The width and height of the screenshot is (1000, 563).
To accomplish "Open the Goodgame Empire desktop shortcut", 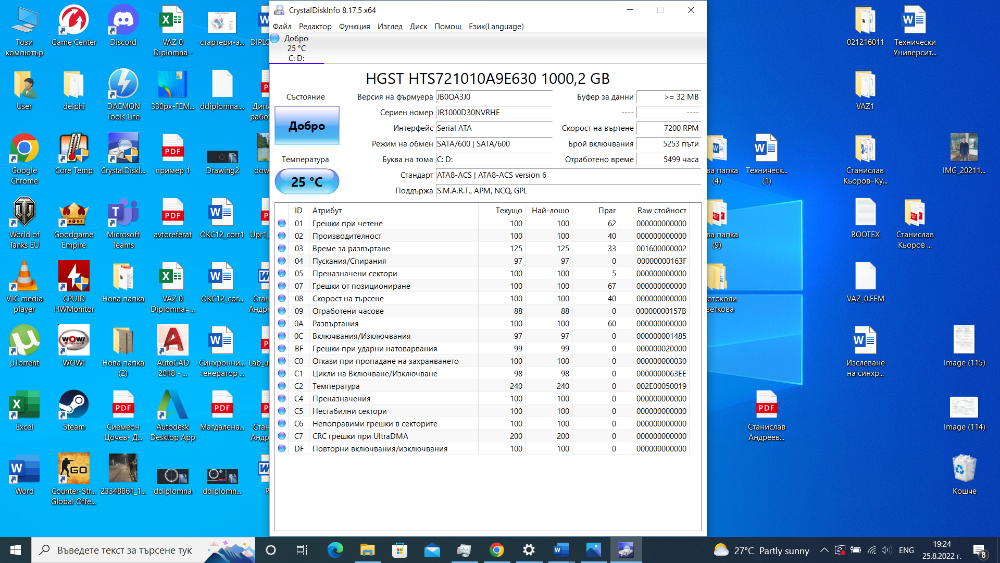I will click(74, 223).
